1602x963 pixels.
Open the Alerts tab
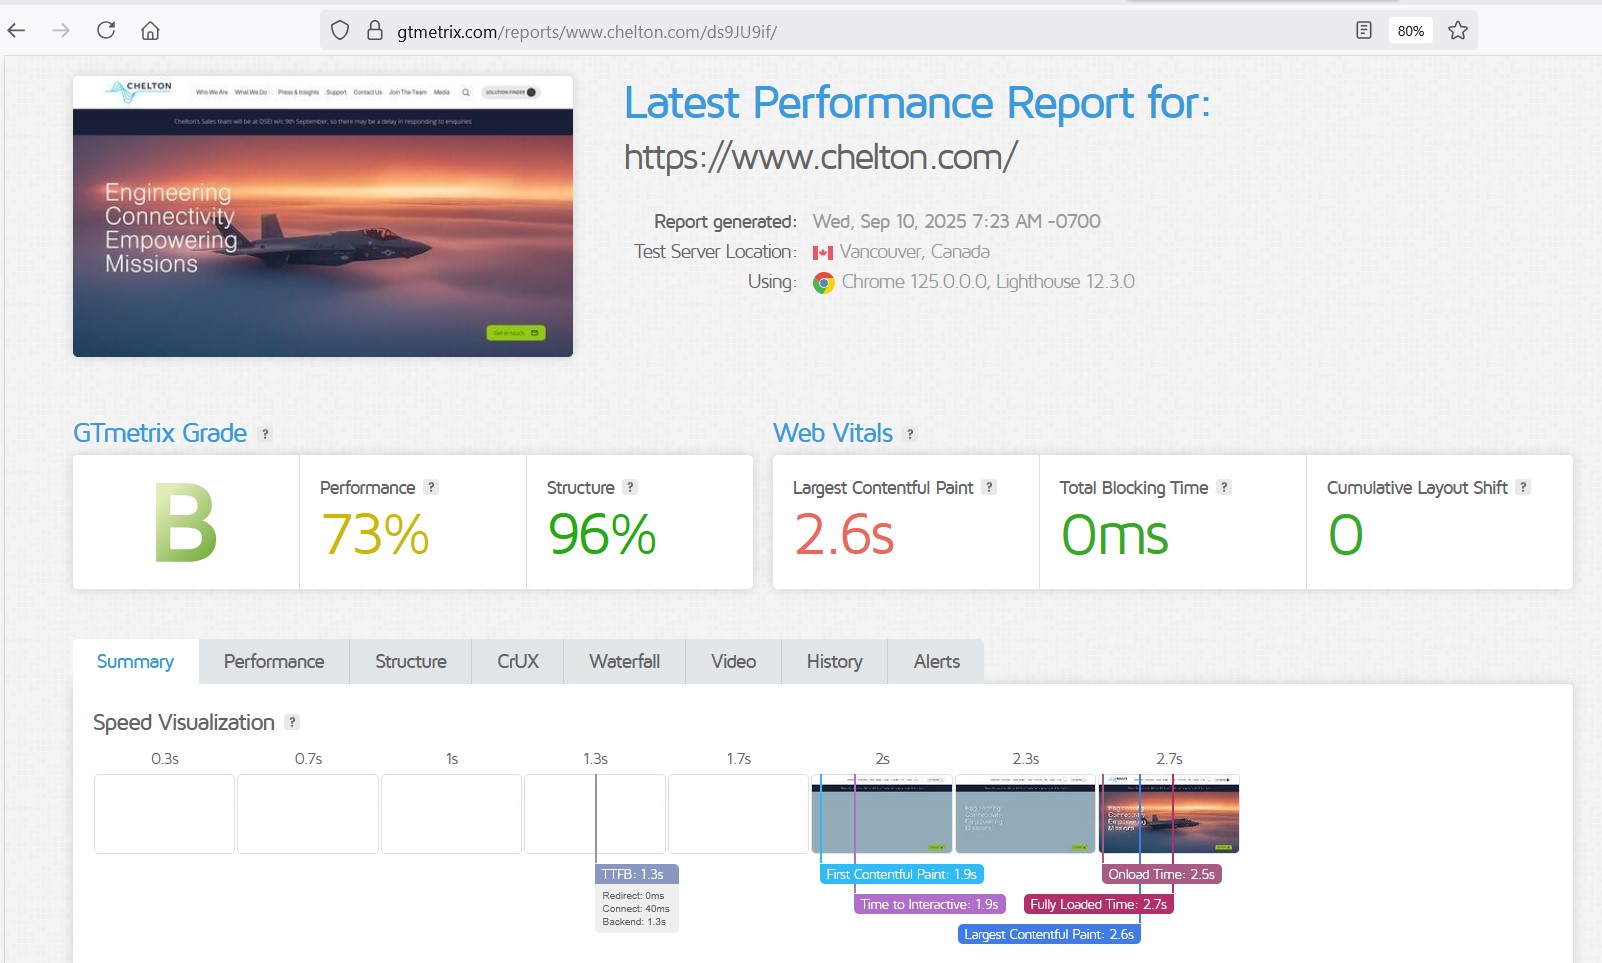click(937, 662)
